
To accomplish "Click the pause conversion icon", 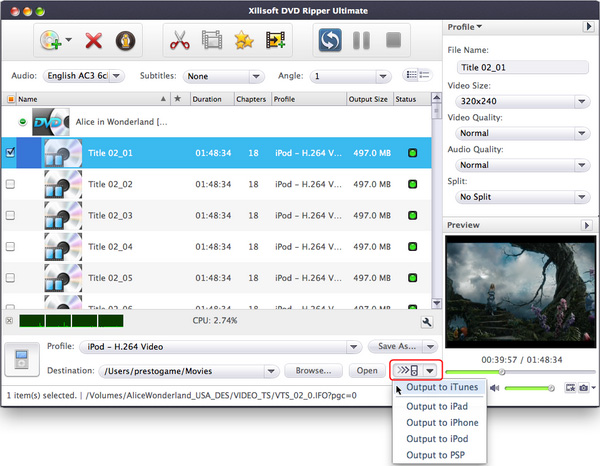I will click(x=362, y=41).
